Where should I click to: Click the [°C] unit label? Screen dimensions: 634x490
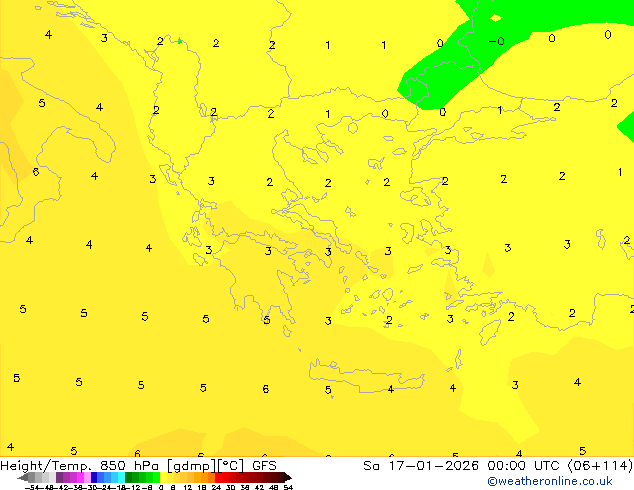point(231,466)
